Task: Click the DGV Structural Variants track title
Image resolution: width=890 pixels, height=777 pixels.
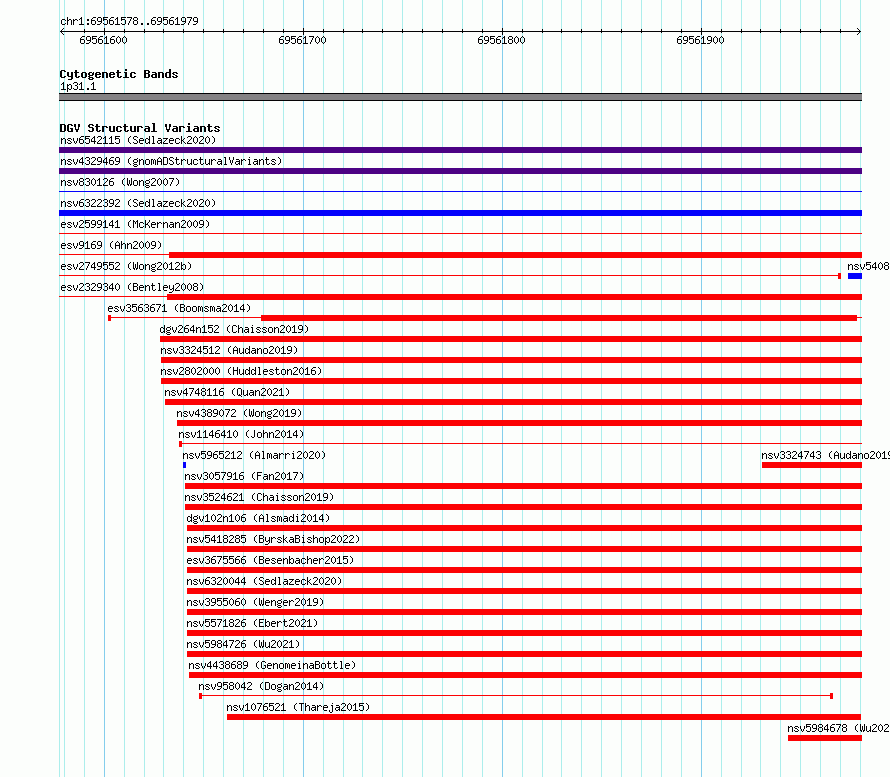Action: click(x=140, y=128)
